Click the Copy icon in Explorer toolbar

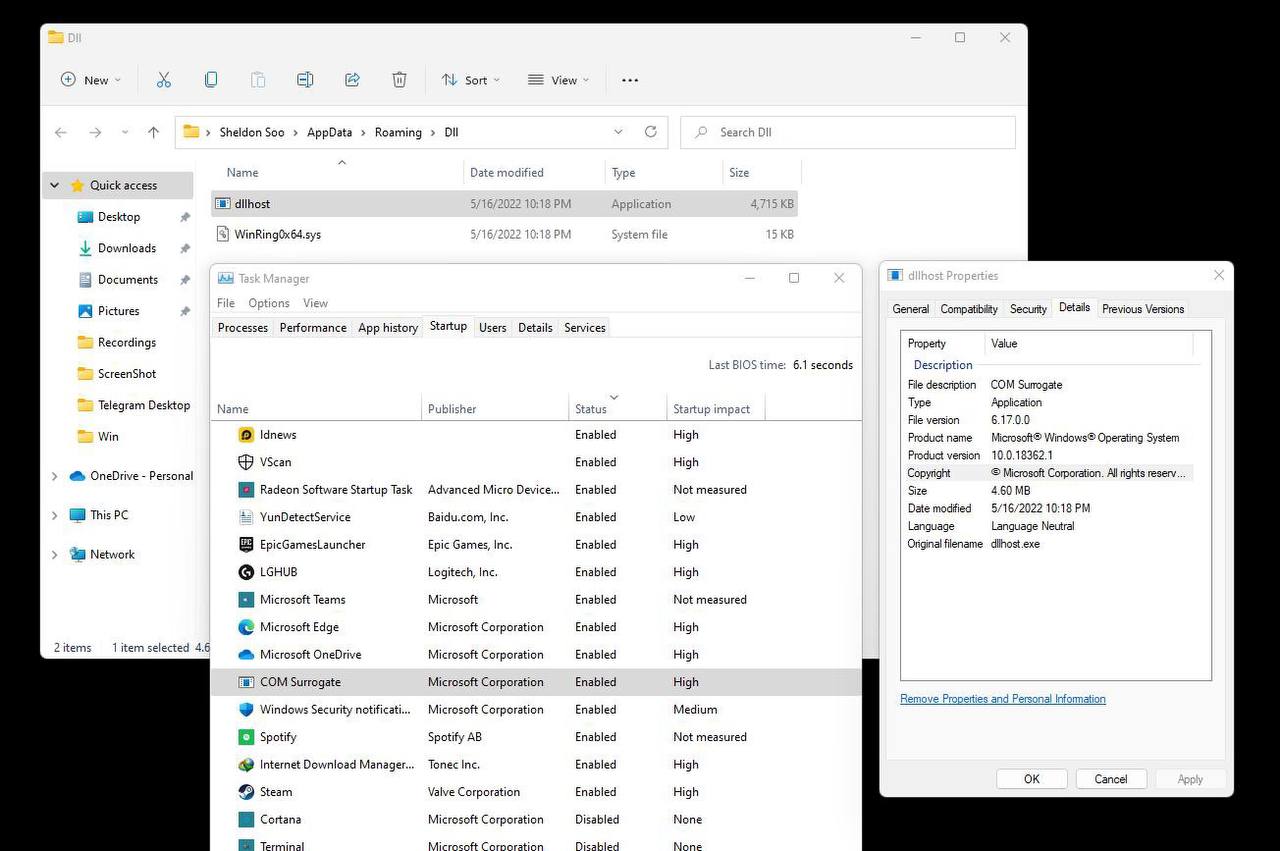[211, 80]
